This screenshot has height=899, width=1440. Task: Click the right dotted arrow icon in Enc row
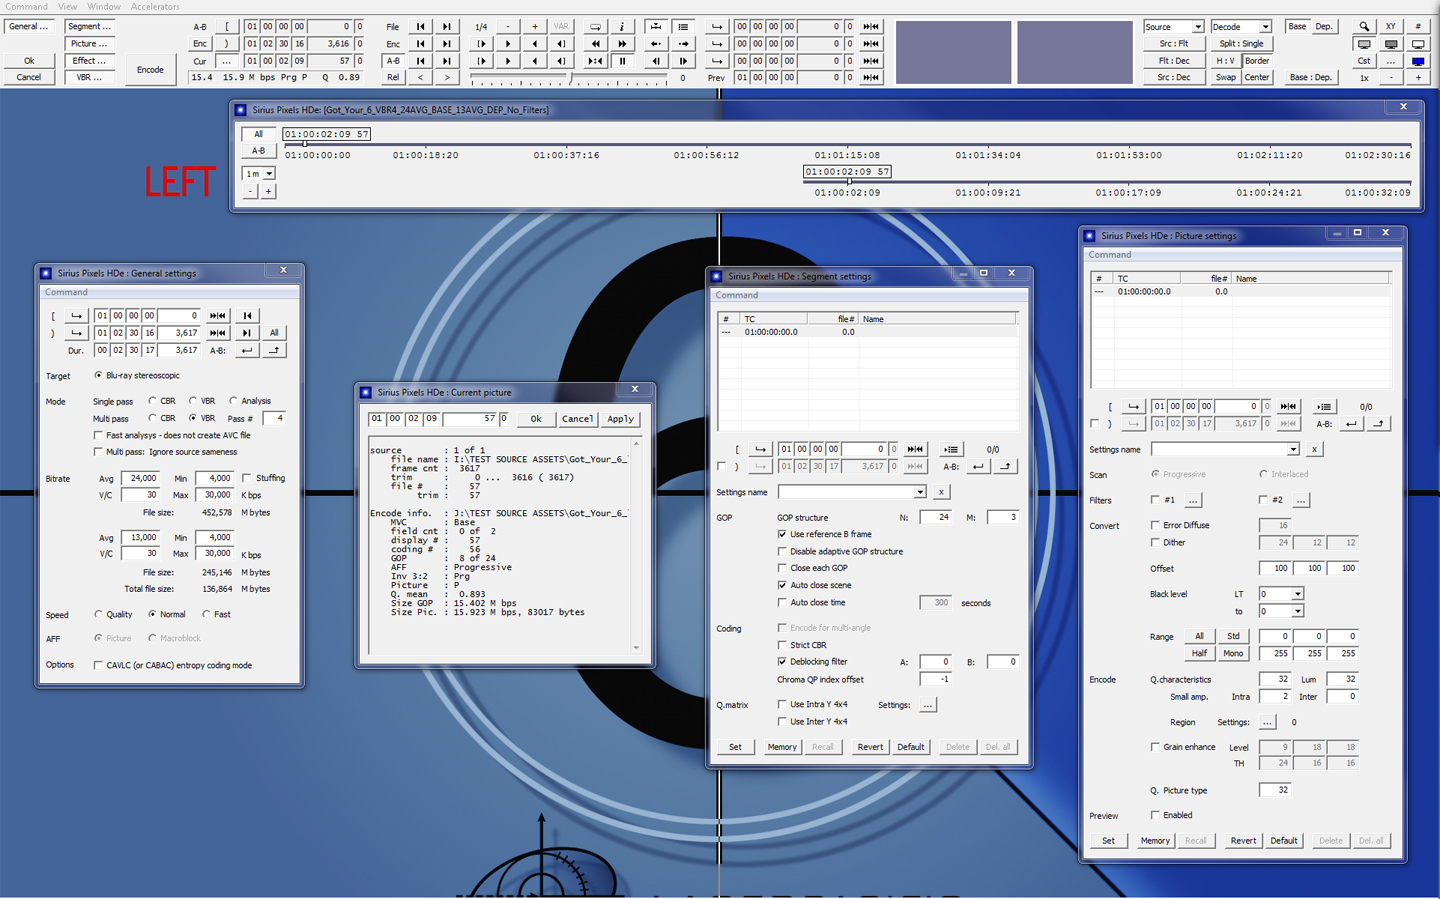point(683,44)
